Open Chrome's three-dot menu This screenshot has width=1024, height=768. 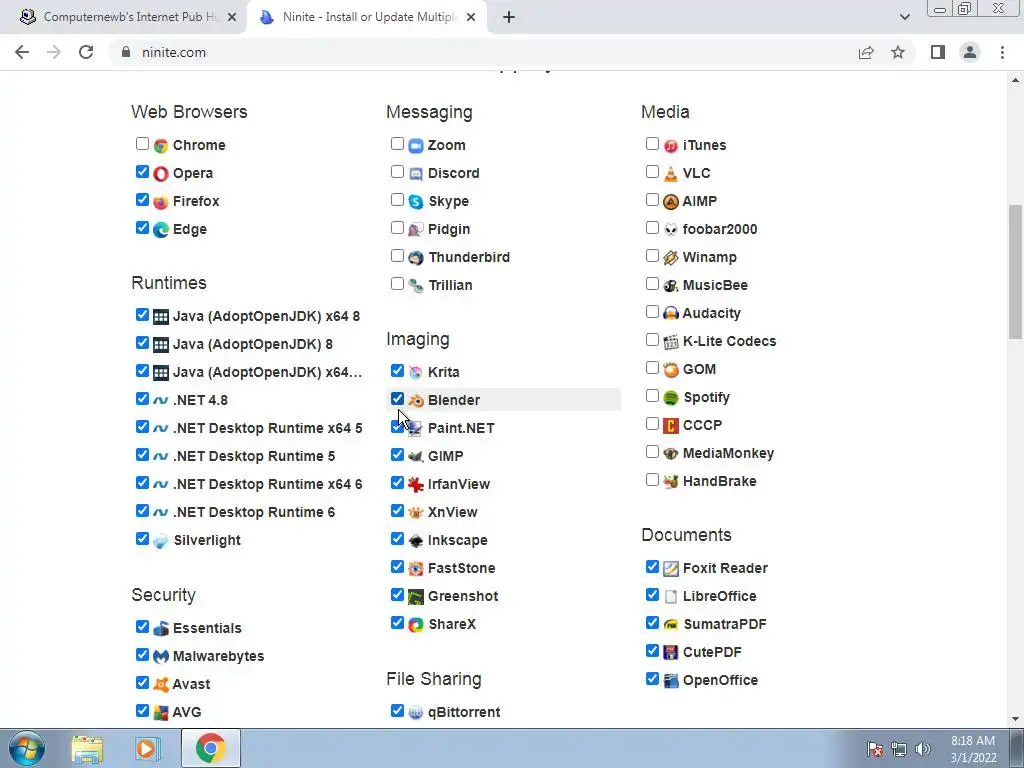[x=1002, y=52]
